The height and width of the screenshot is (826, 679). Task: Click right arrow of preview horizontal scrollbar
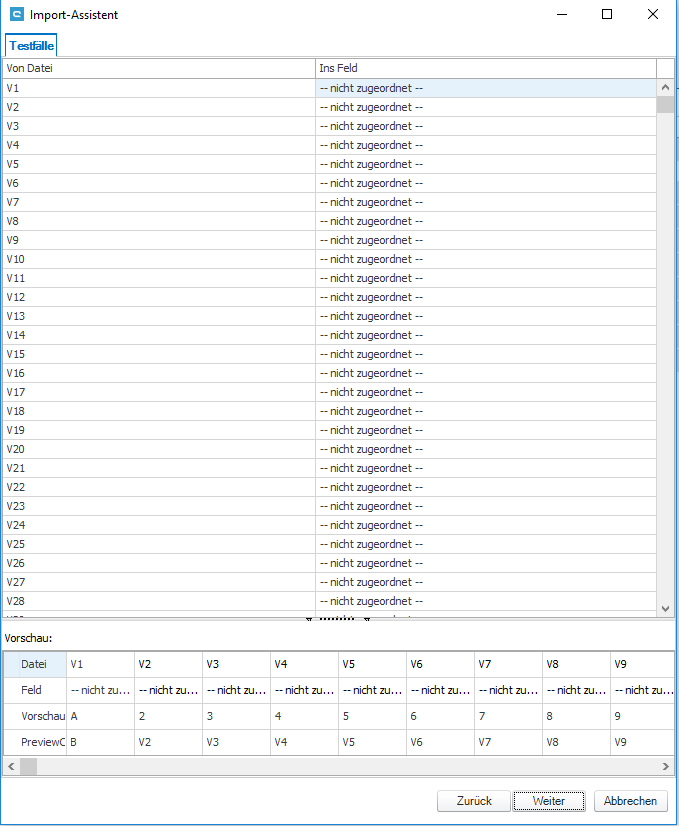(667, 766)
